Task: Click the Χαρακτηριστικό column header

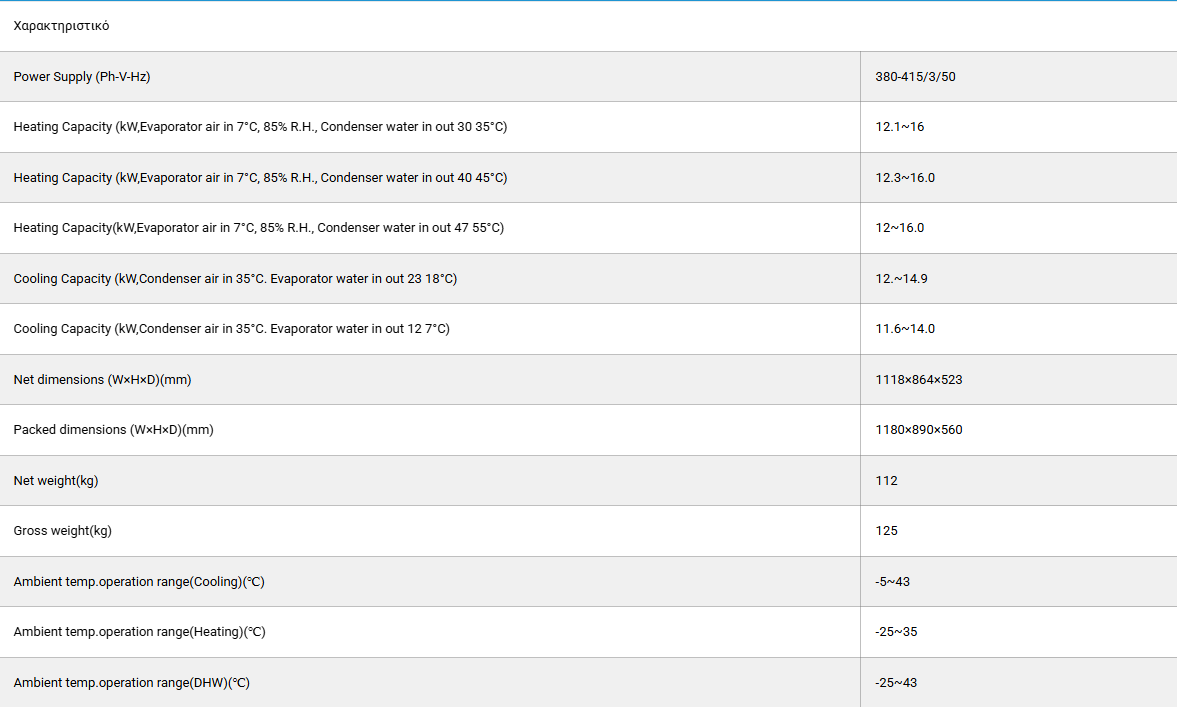Action: pos(62,26)
